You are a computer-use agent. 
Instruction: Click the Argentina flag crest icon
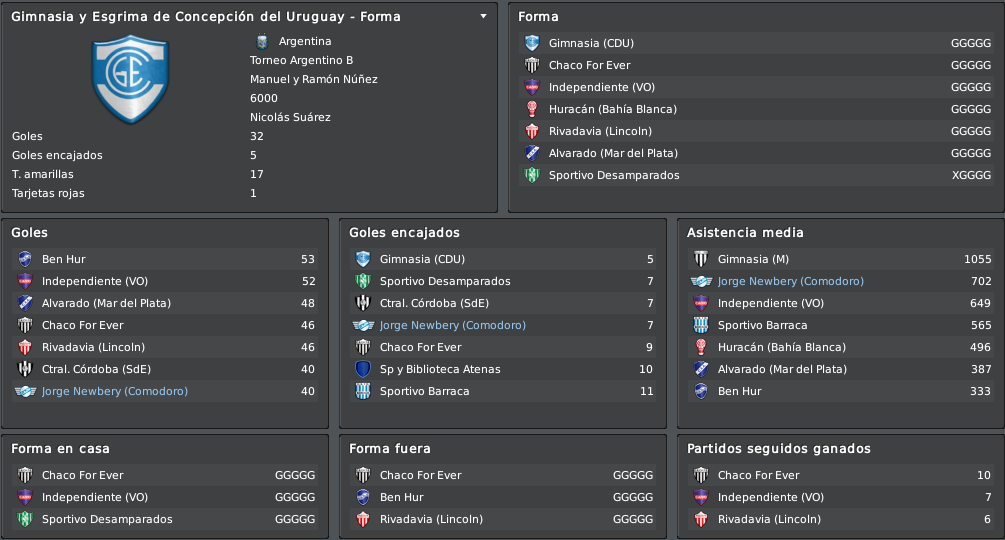pyautogui.click(x=262, y=42)
